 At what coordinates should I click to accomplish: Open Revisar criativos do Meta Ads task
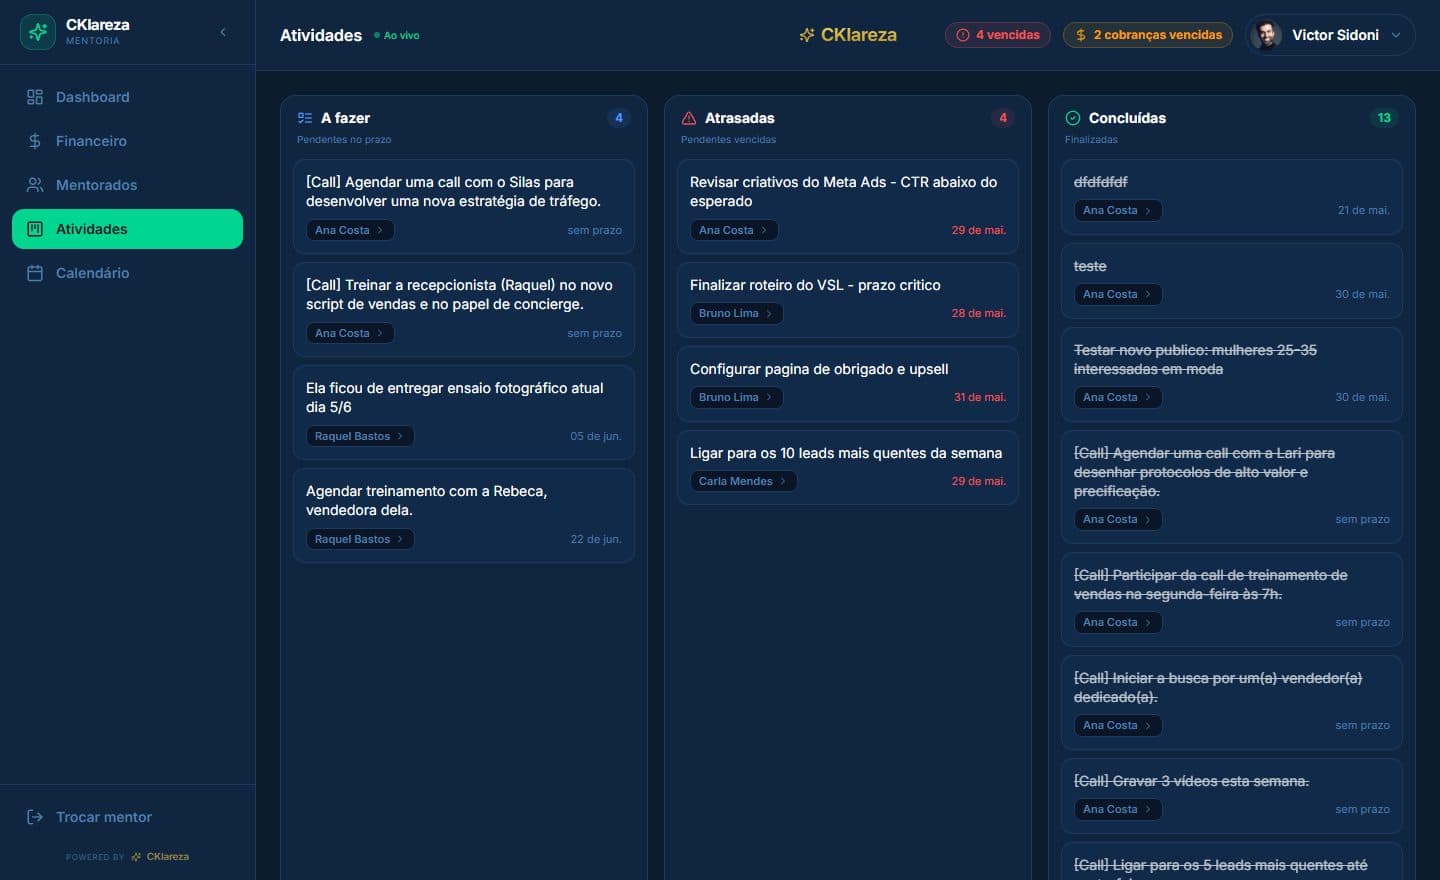(x=848, y=205)
